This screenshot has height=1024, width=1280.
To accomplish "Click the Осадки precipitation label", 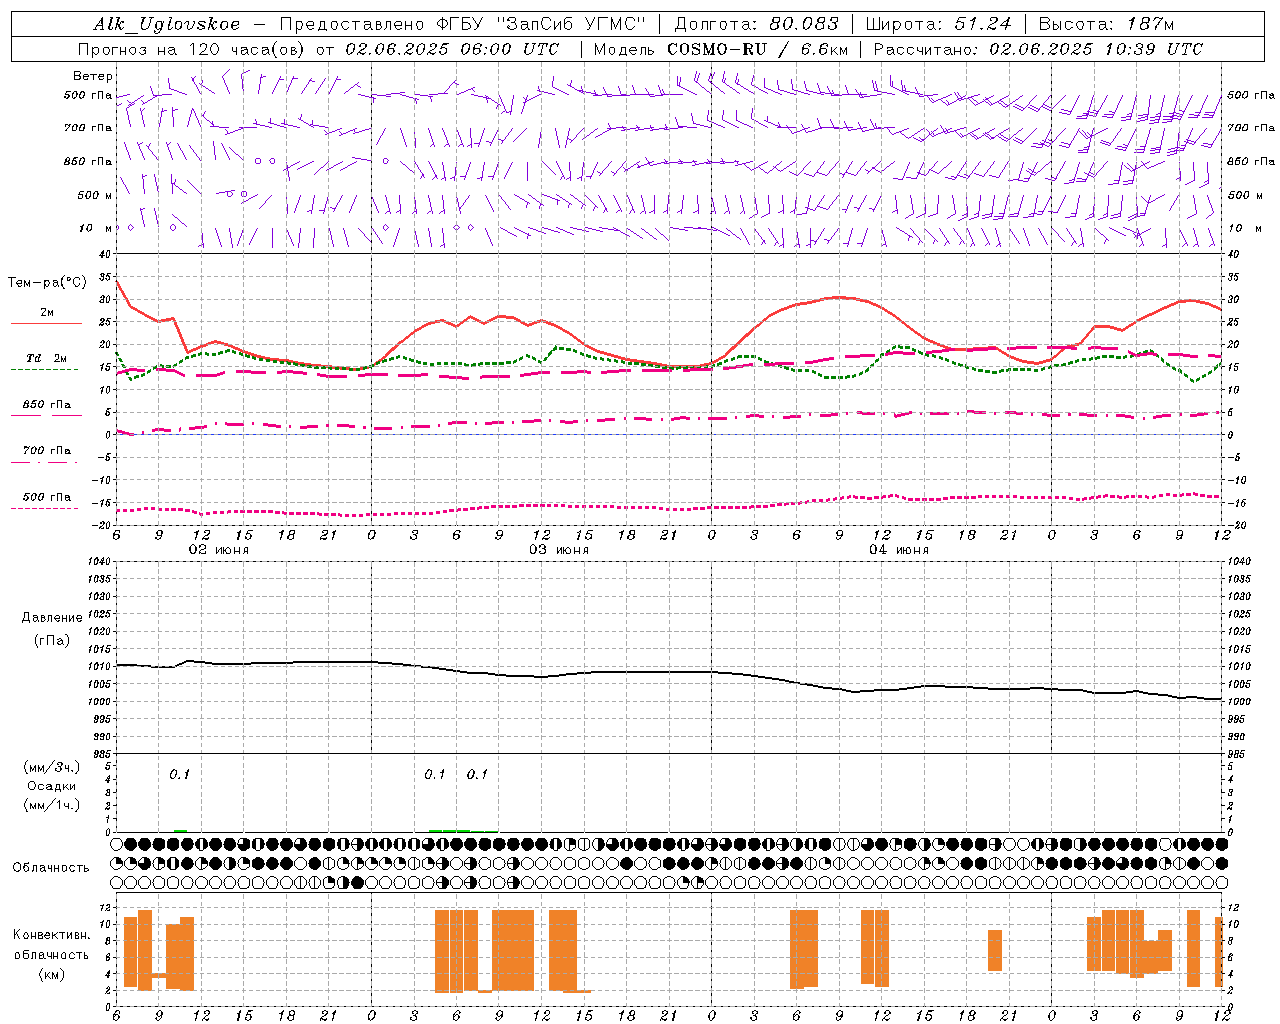I will click(x=52, y=786).
